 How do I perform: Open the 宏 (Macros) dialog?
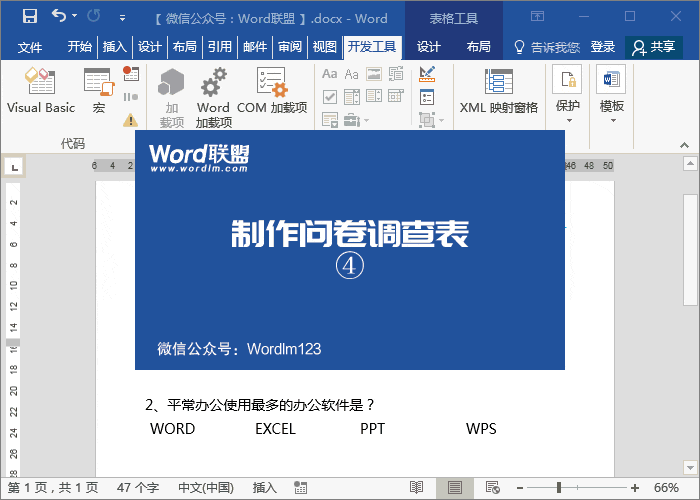tap(99, 91)
